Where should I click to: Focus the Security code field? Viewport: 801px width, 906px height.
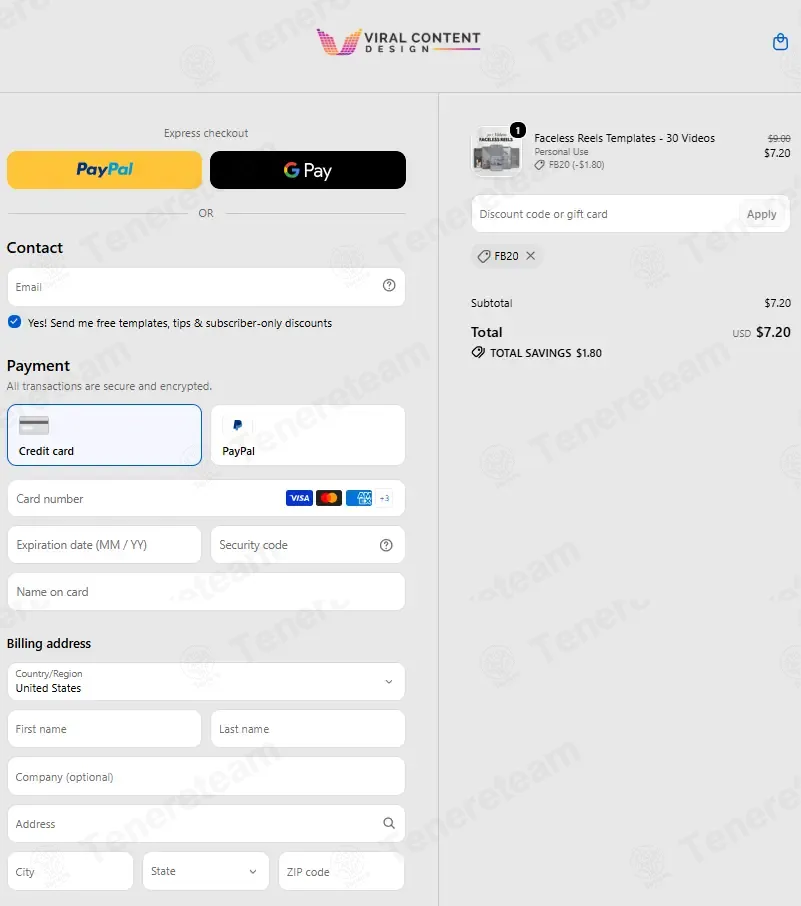pos(308,545)
